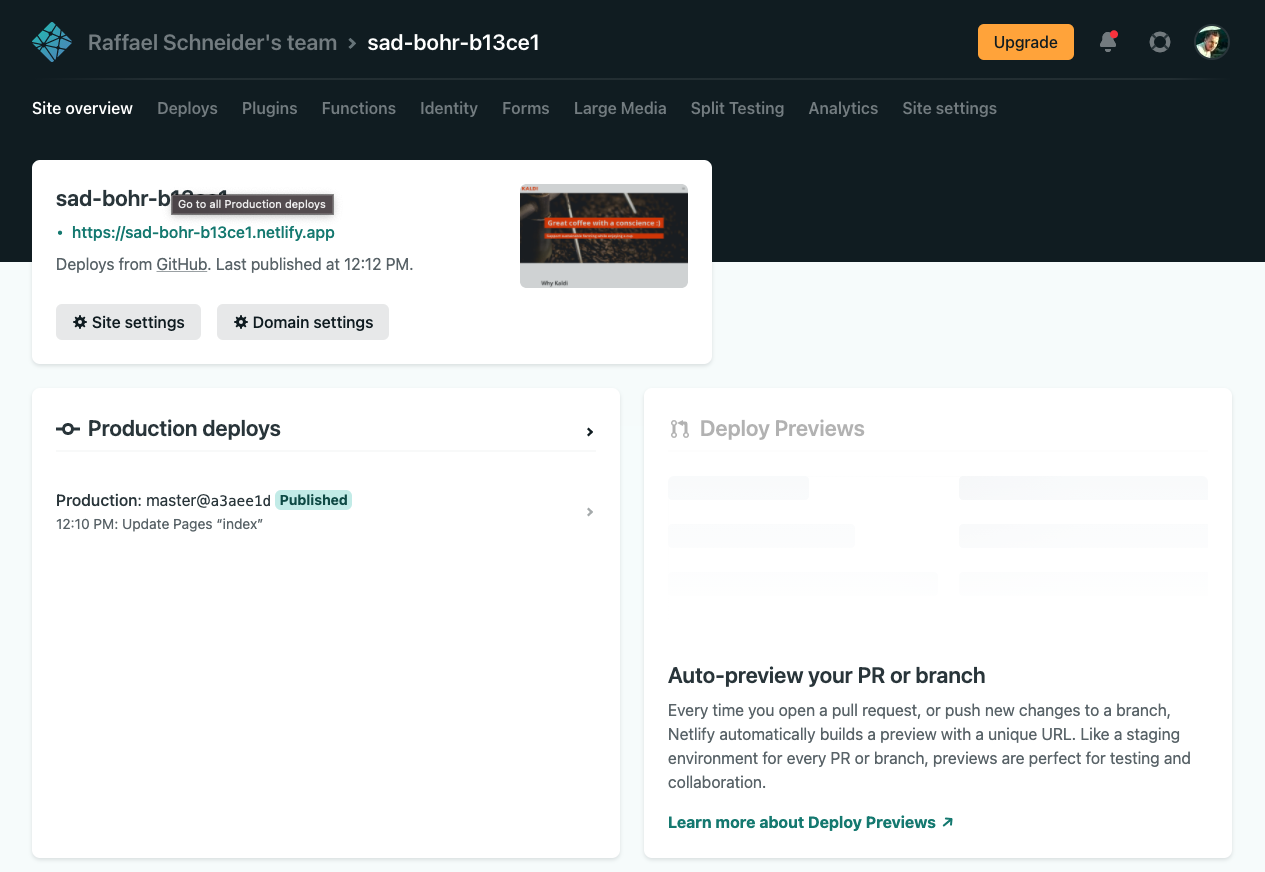Click the gear icon inside Domain settings button
Screen dimensions: 1265x872
point(239,322)
